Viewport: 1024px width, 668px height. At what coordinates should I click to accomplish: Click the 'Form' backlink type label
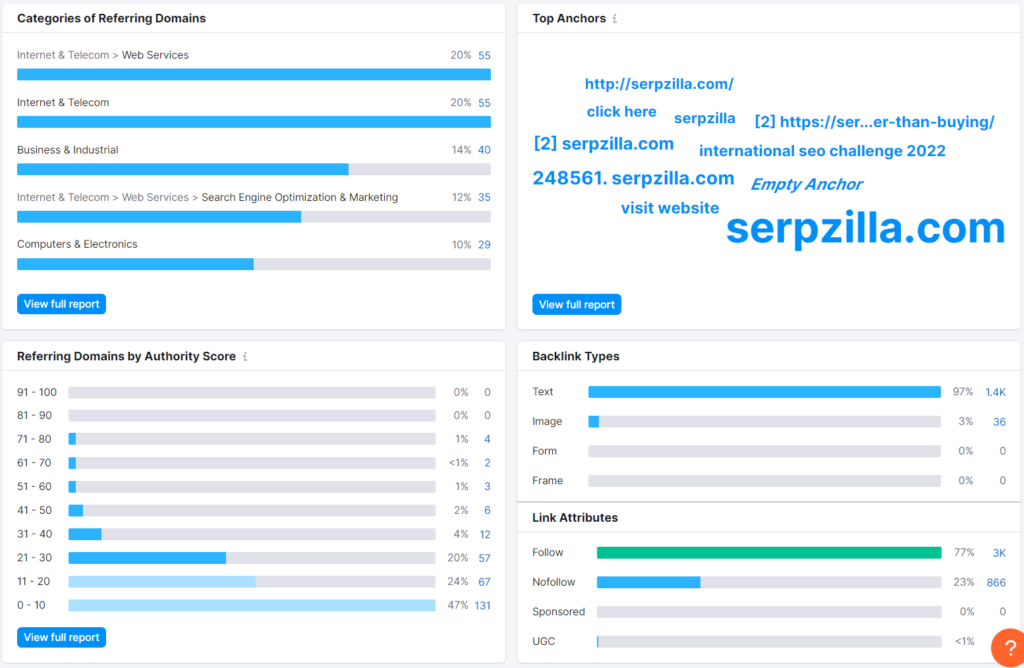click(544, 451)
